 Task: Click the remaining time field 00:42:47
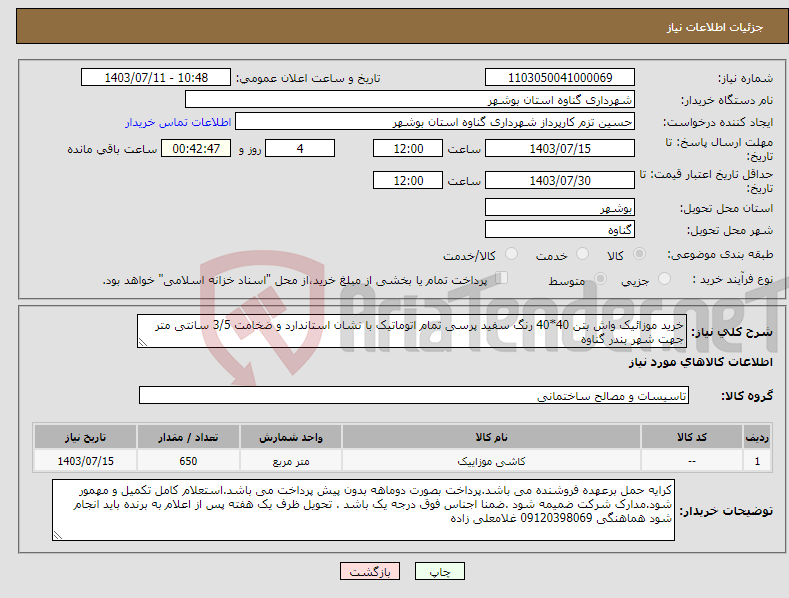coord(196,148)
